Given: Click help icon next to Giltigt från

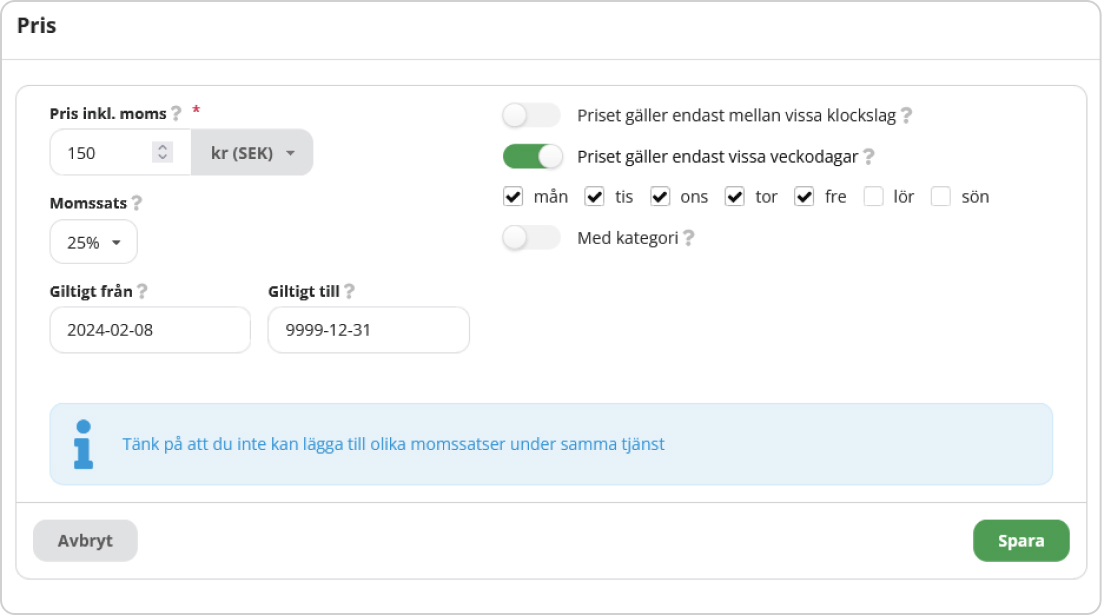Looking at the screenshot, I should click(142, 292).
